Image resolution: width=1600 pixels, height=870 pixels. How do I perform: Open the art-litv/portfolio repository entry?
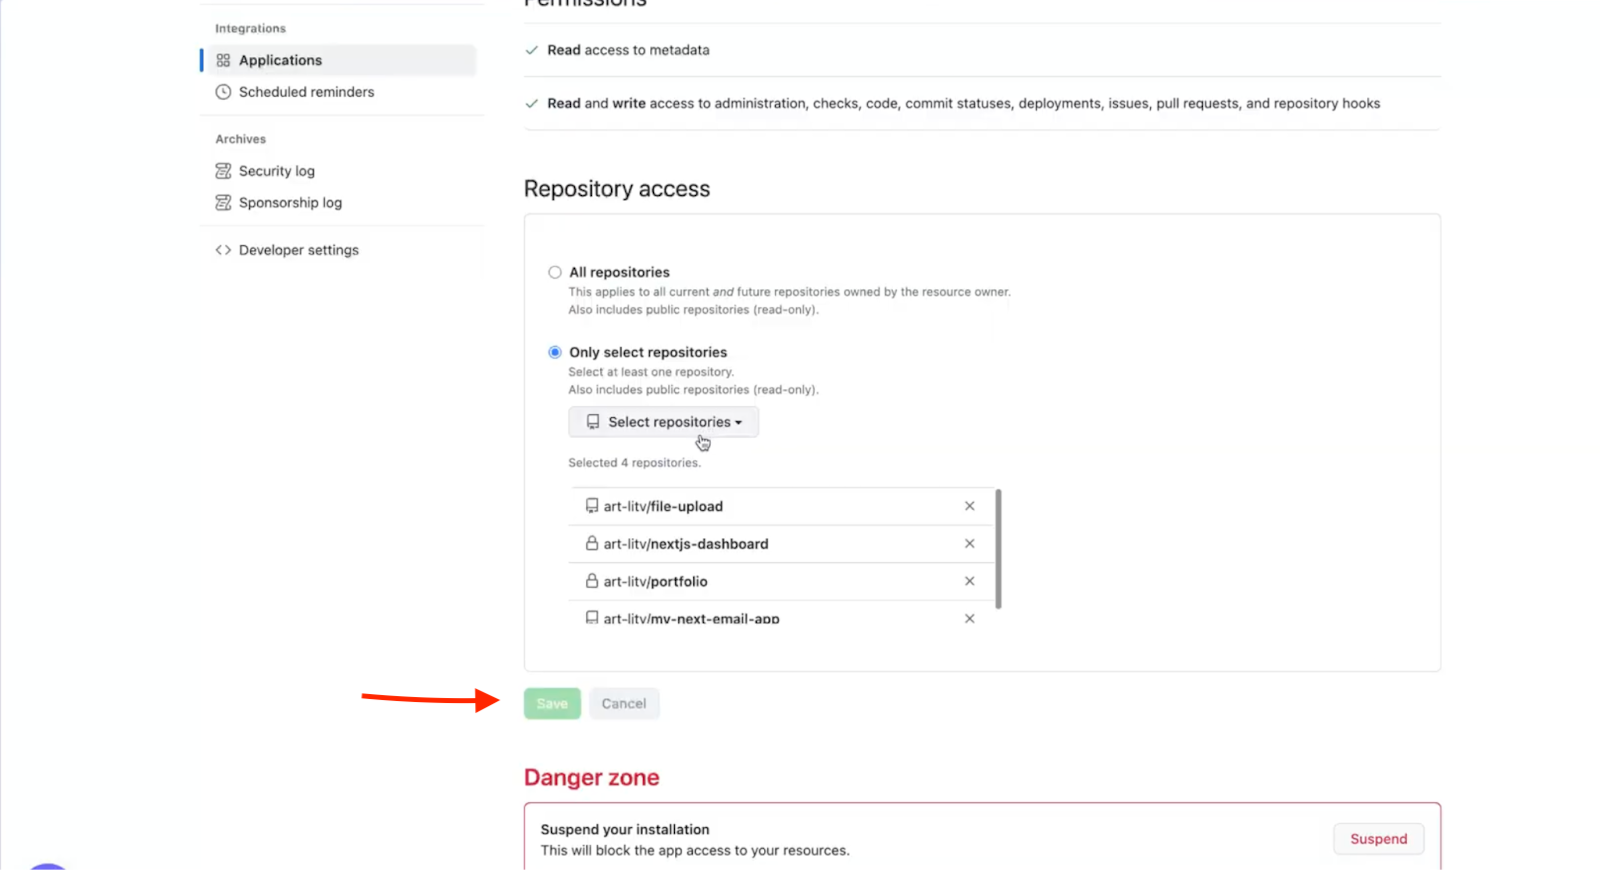pyautogui.click(x=655, y=582)
